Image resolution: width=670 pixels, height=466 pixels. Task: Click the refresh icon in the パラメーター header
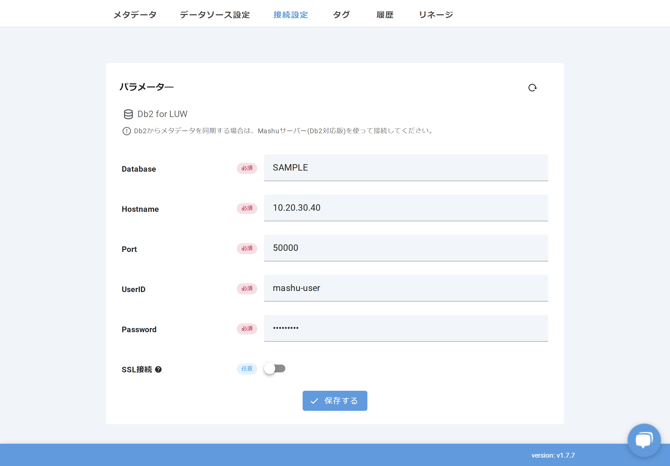(532, 88)
